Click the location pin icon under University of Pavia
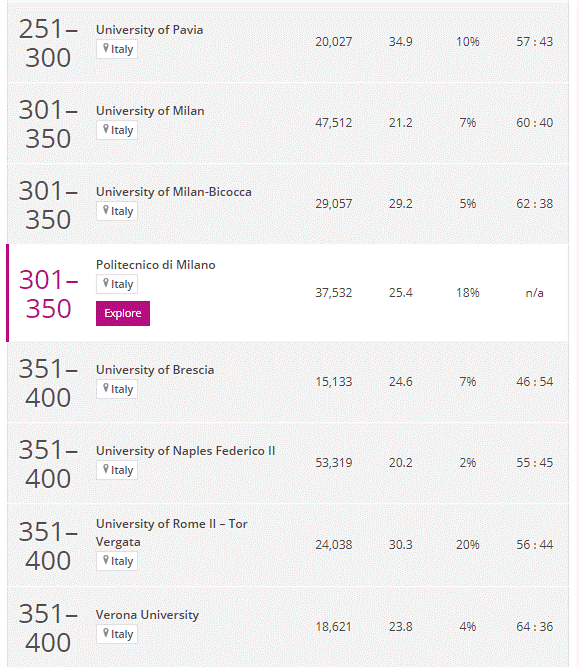The image size is (579, 668). point(106,48)
